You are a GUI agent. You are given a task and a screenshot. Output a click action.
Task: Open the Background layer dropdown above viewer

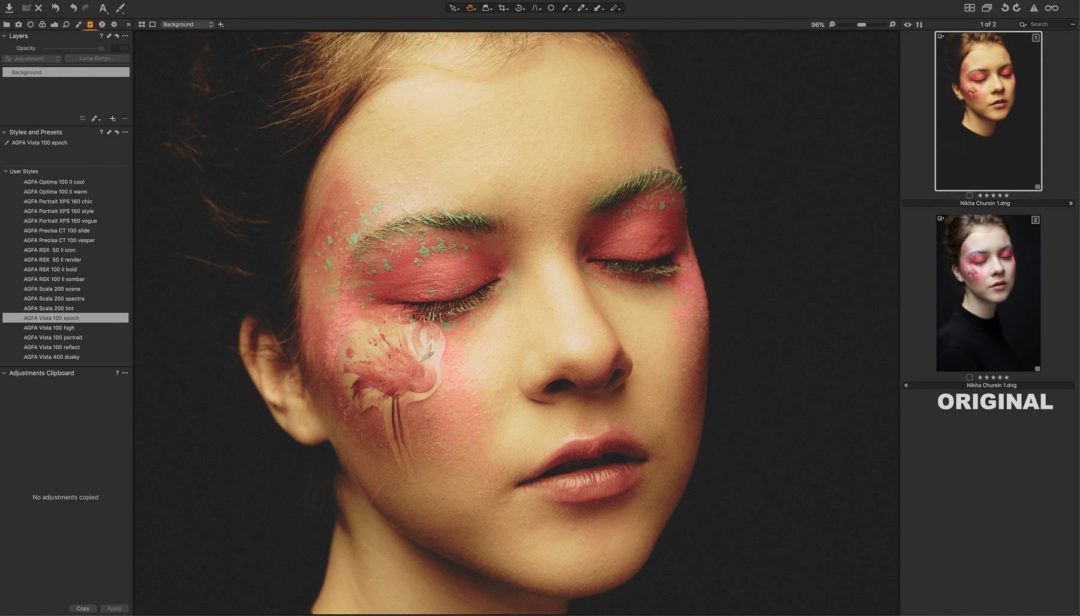point(188,24)
